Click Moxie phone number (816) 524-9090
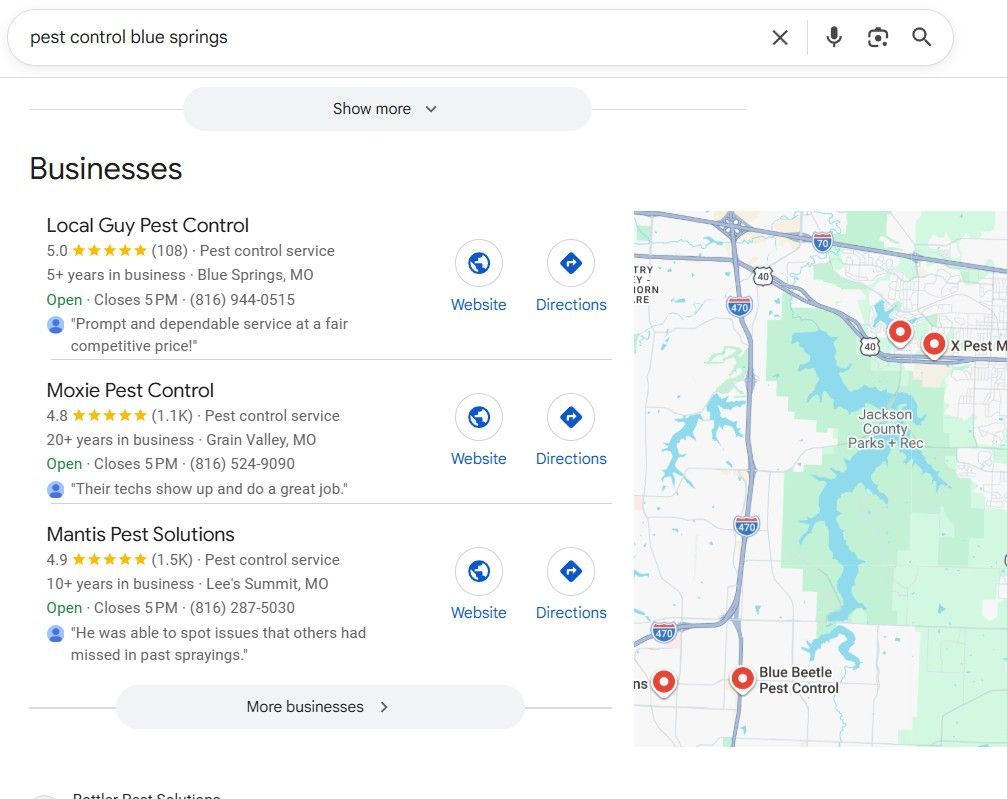The image size is (1007, 799). point(242,464)
